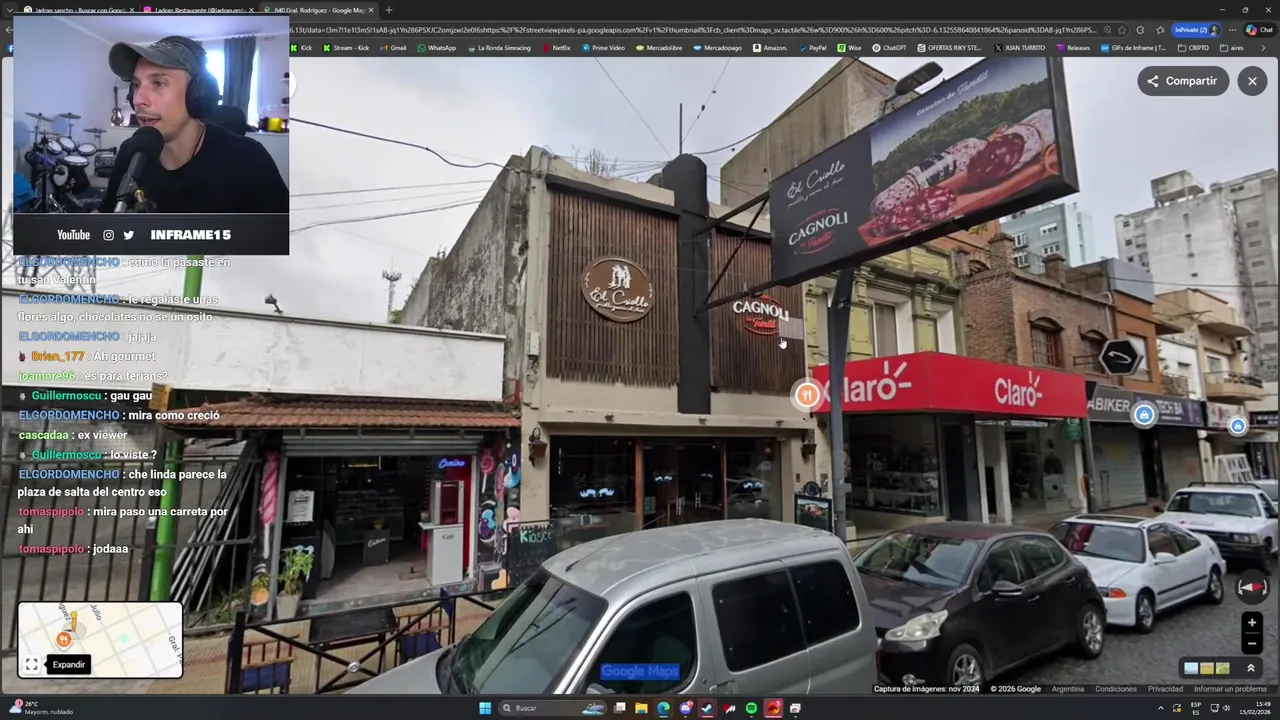Open File Explorer from the taskbar
This screenshot has width=1280, height=720.
[x=641, y=708]
